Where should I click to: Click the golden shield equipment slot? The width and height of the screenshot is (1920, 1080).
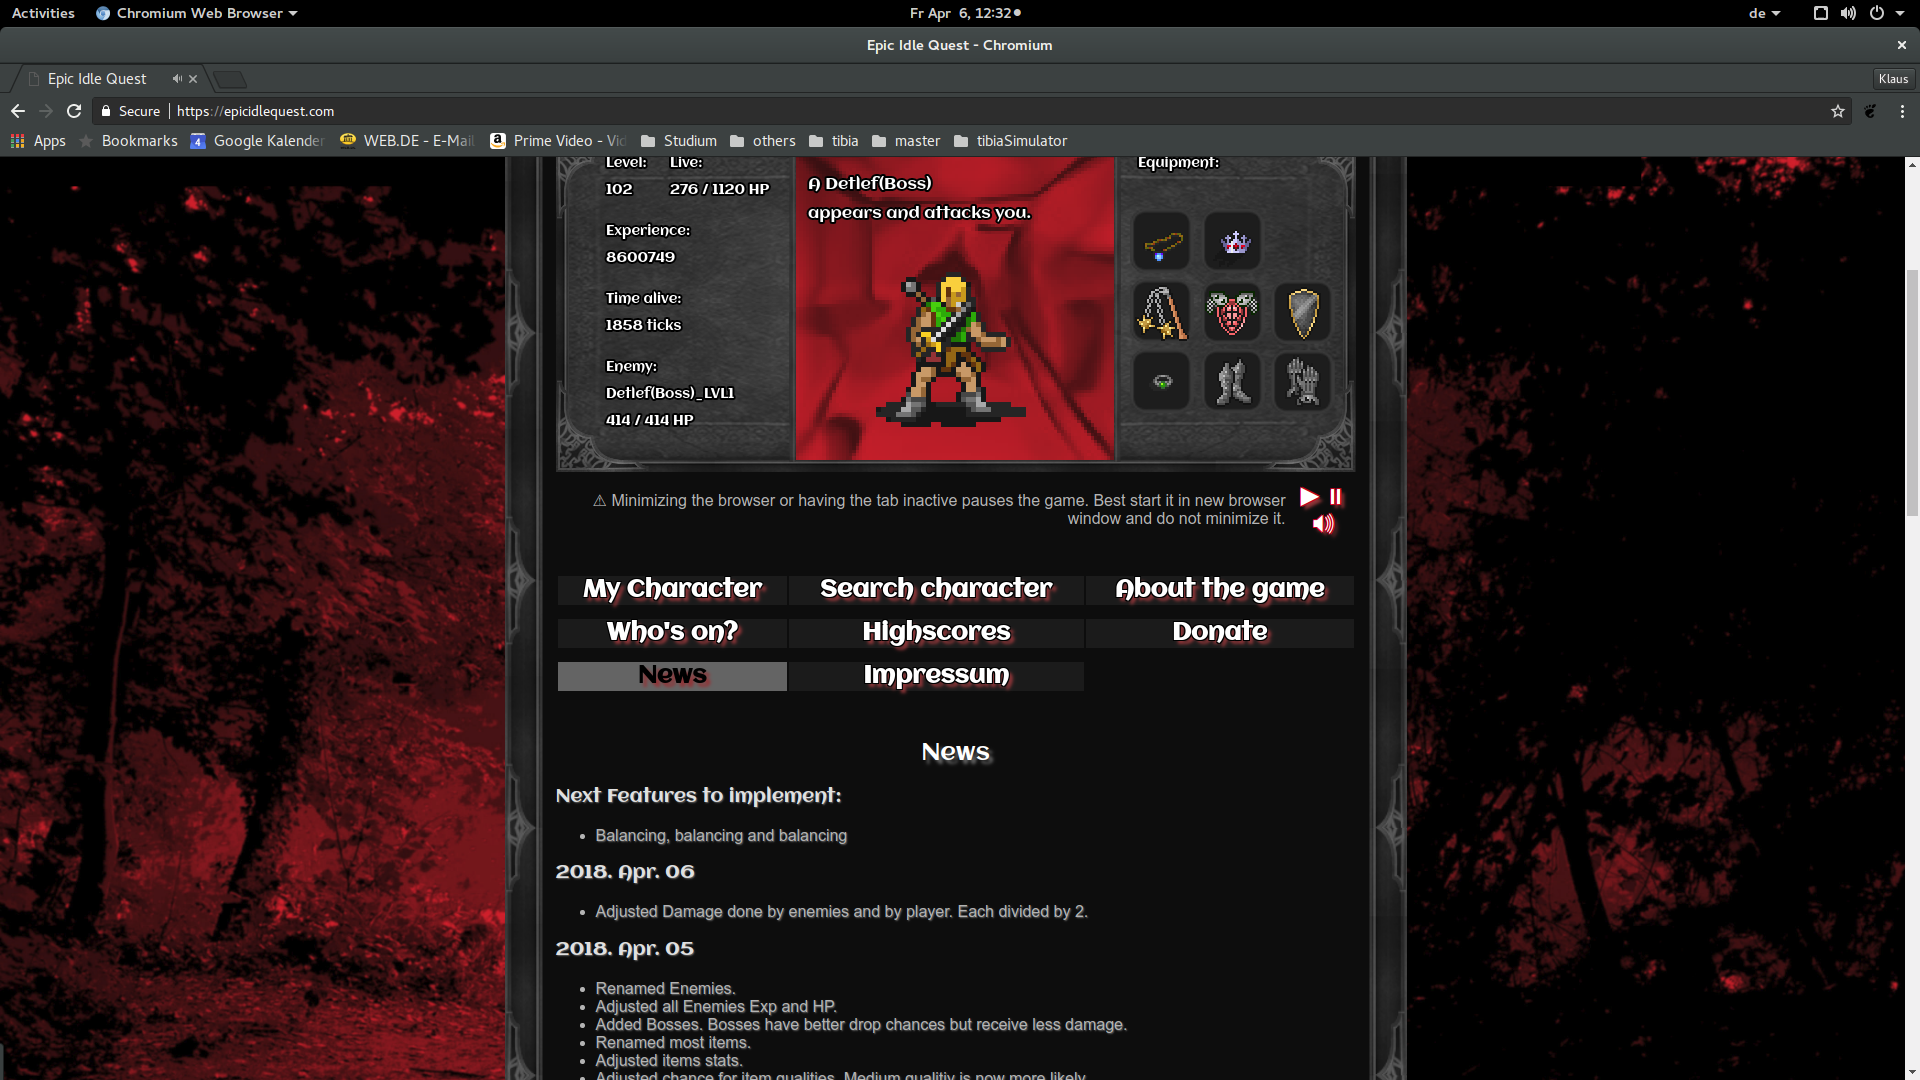click(x=1302, y=312)
